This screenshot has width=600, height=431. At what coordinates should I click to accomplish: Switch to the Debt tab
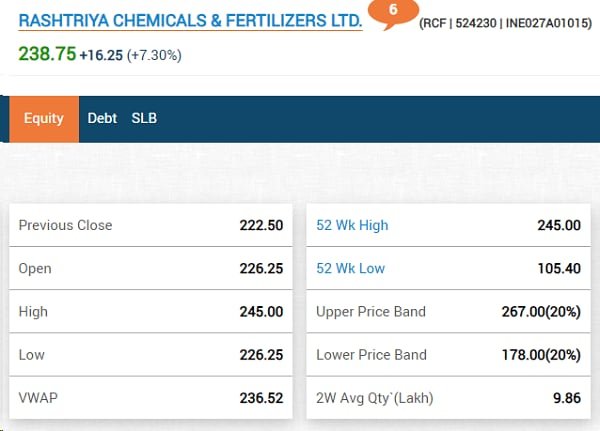tap(102, 118)
